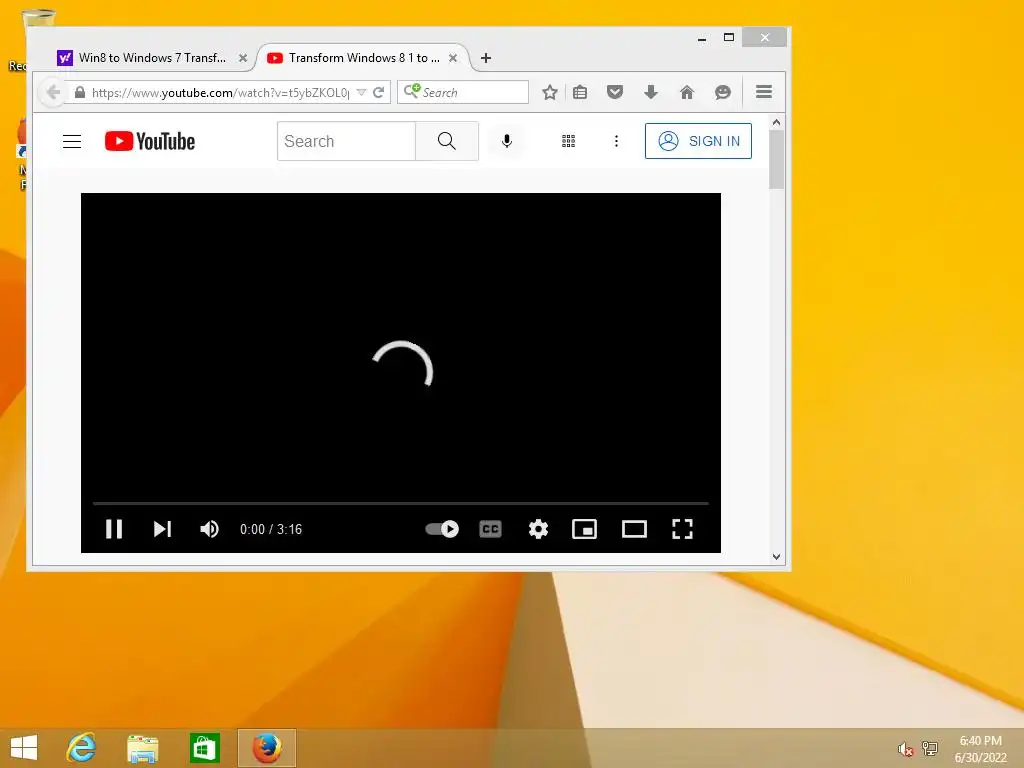Open search engine chooser icon
This screenshot has width=1024, height=768.
pos(411,91)
